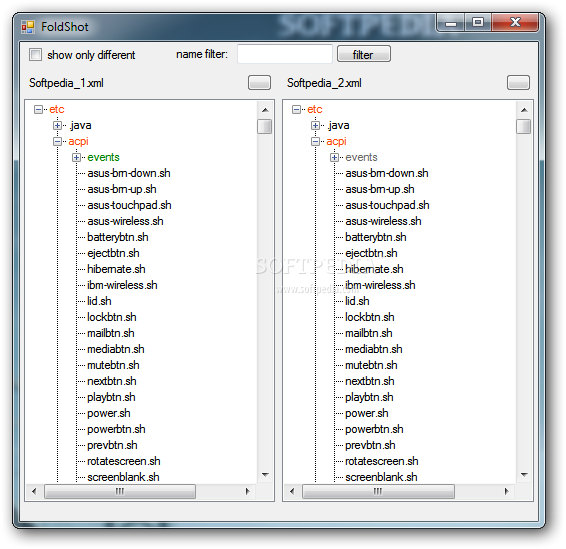Click the right tree's horizontal scroll right arrow
This screenshot has width=566, height=549.
tap(506, 491)
